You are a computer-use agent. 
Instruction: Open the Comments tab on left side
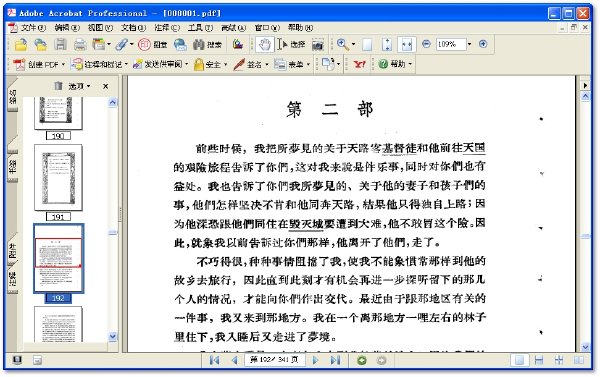pos(12,279)
